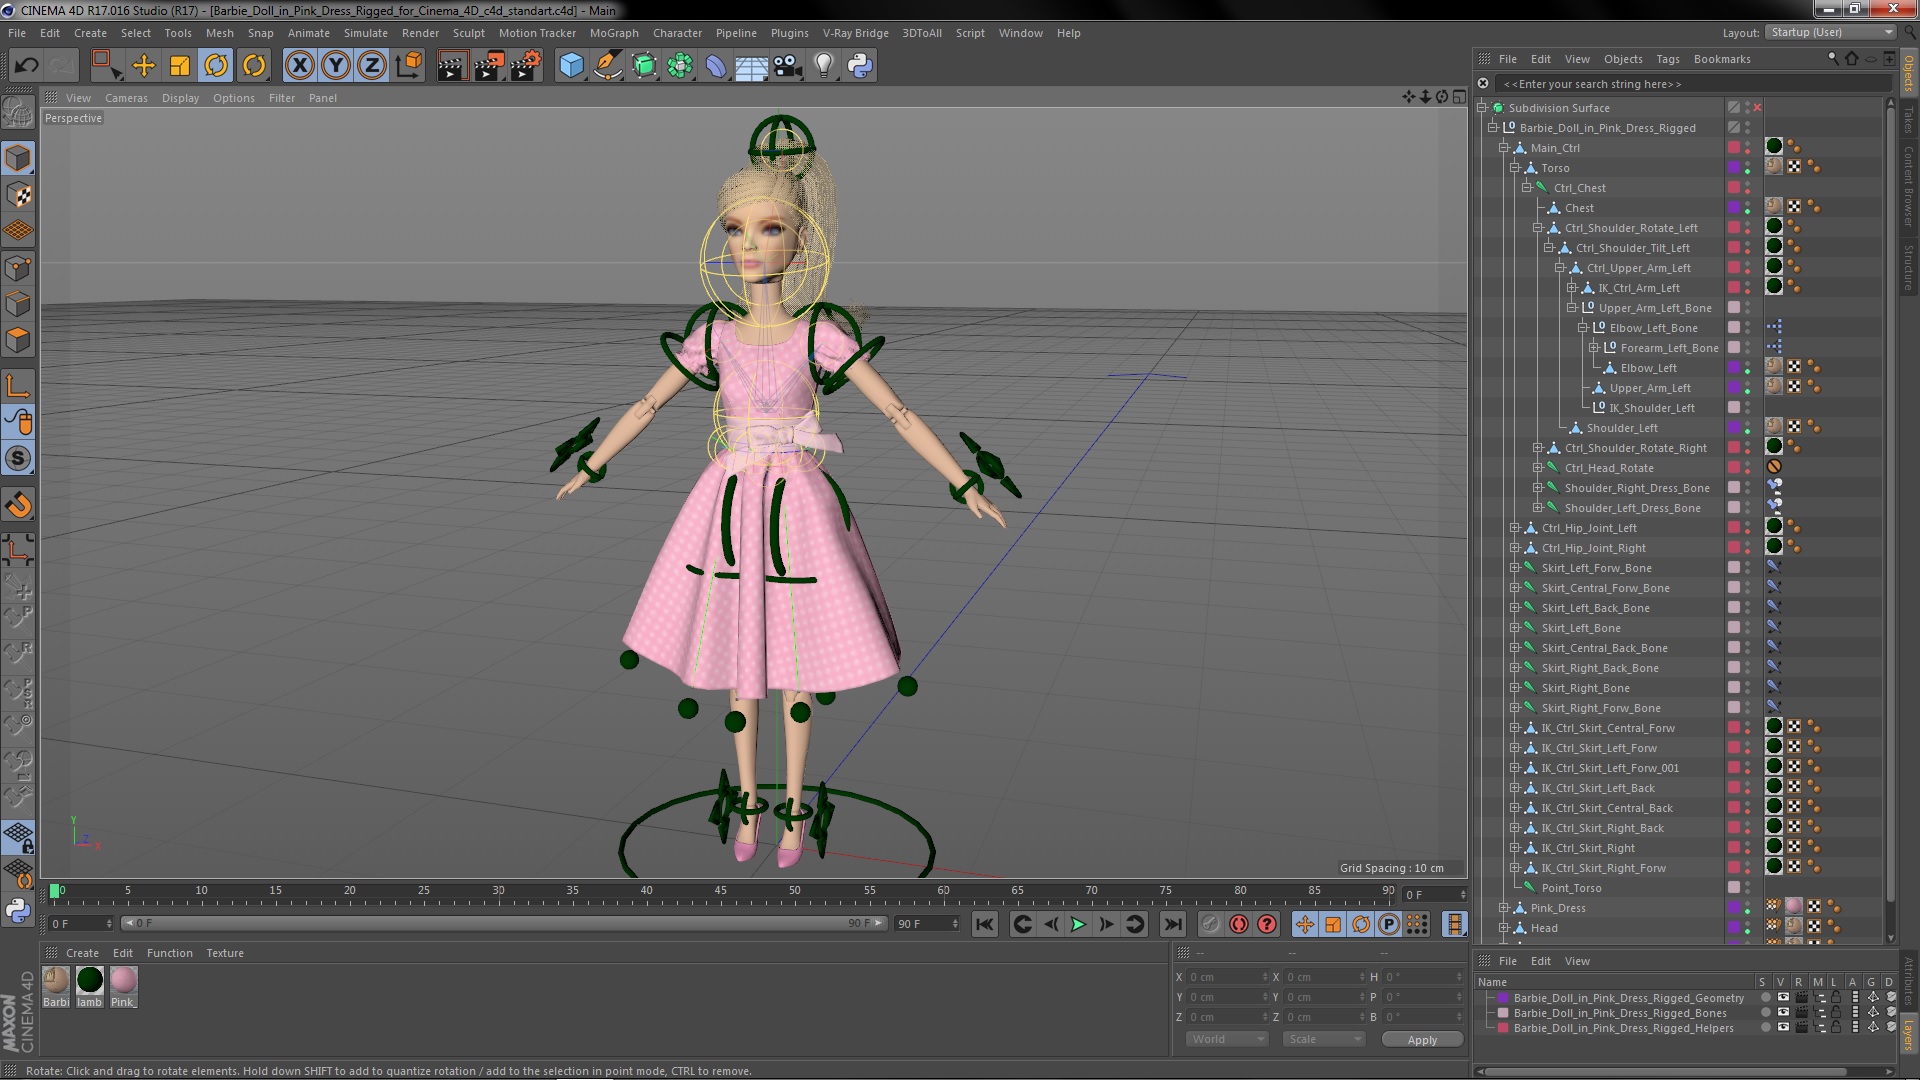Enable Make Editable mode icon
The image size is (1920, 1080).
click(x=18, y=113)
